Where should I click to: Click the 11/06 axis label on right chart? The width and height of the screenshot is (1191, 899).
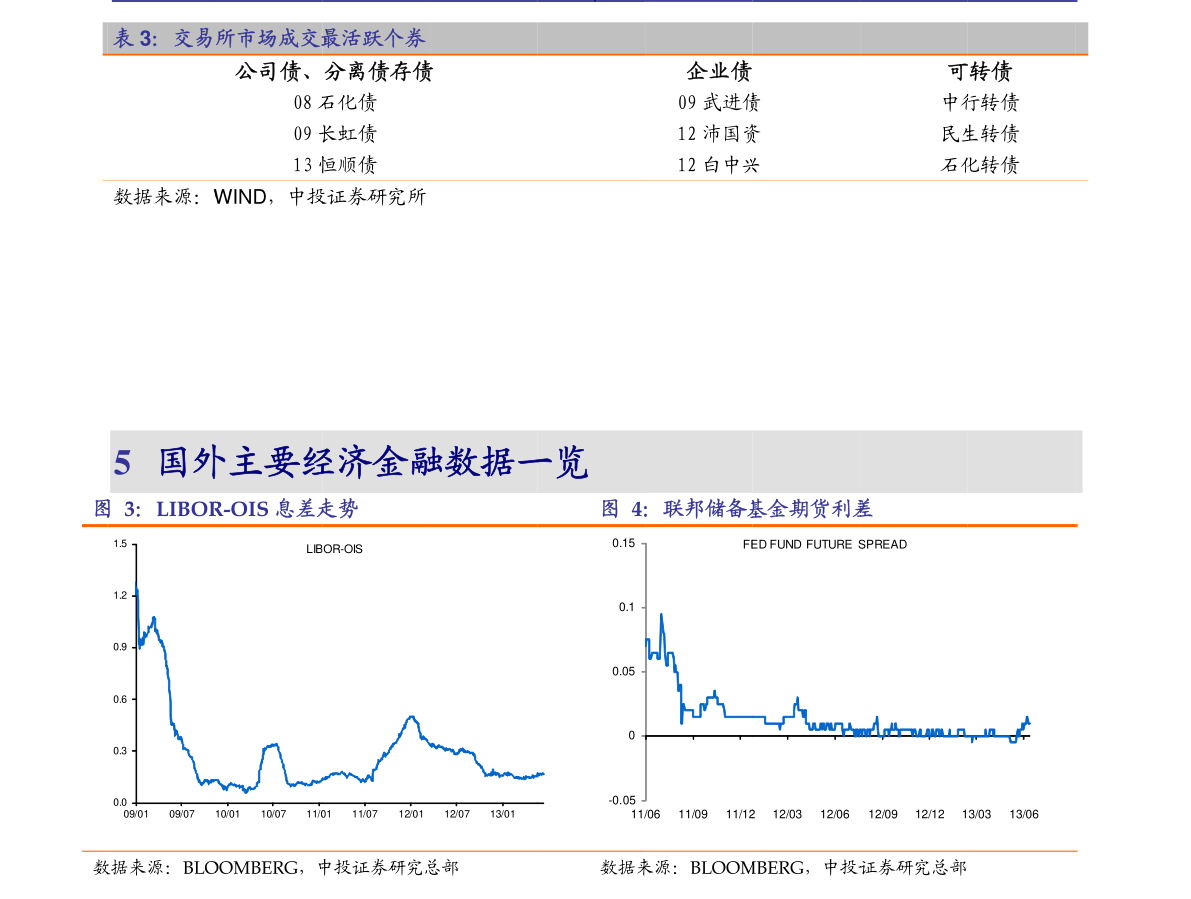click(x=646, y=814)
